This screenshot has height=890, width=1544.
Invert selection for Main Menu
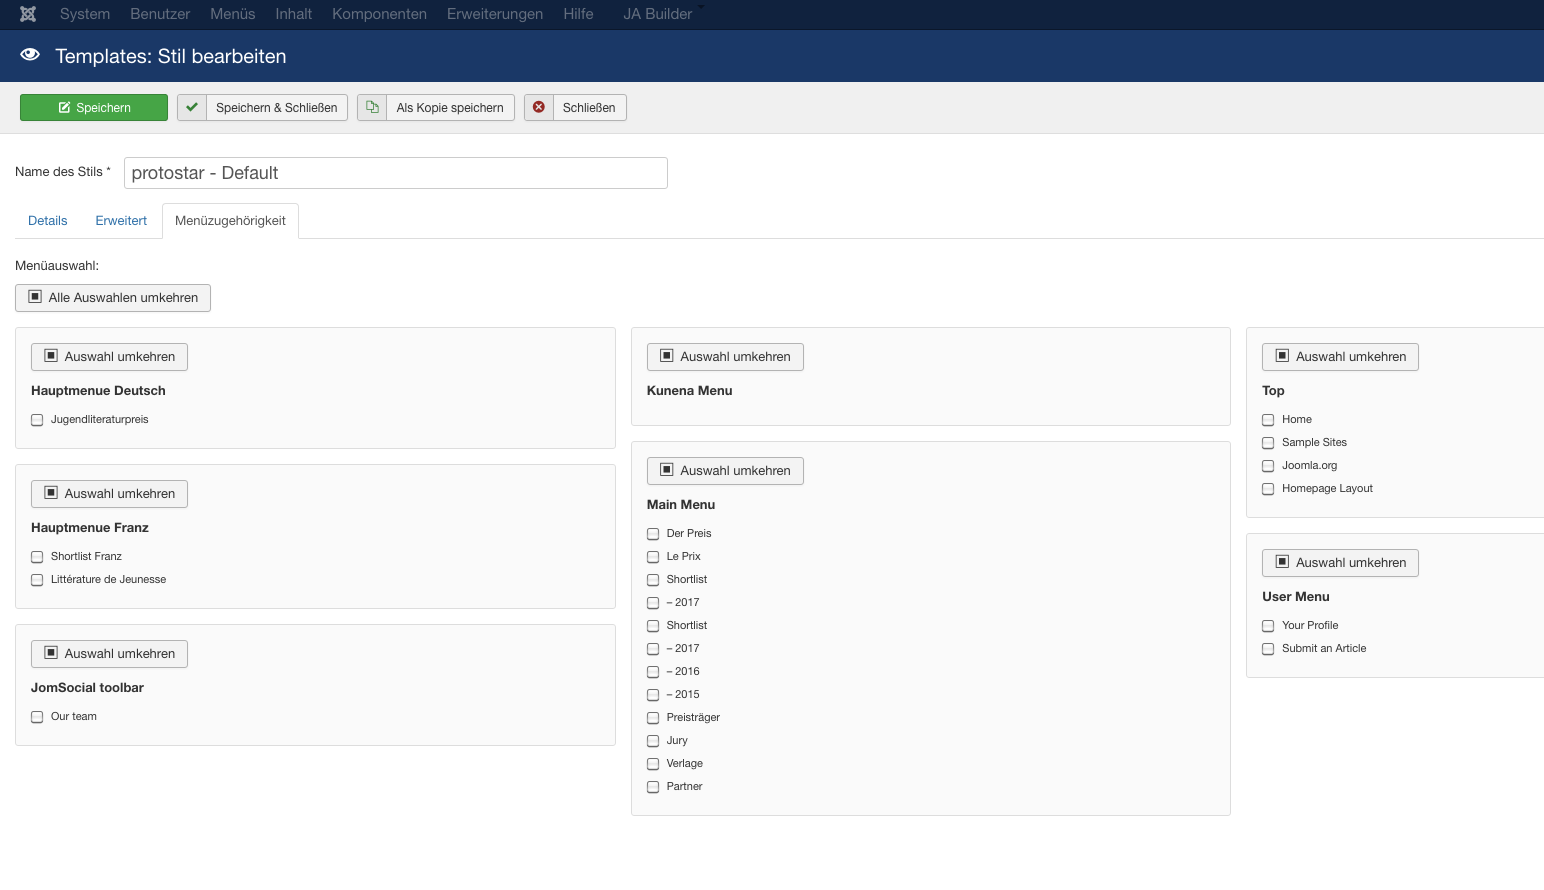click(x=725, y=471)
